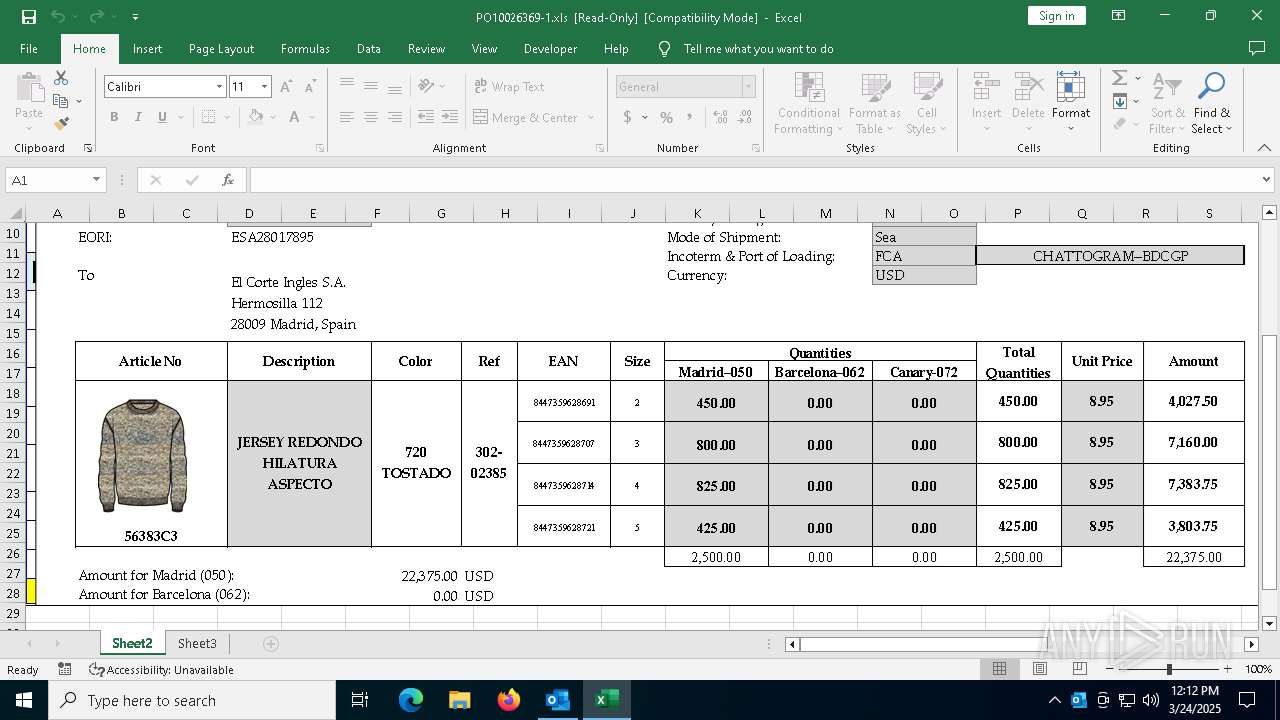Switch to the Formulas tab
This screenshot has width=1280, height=720.
(305, 49)
